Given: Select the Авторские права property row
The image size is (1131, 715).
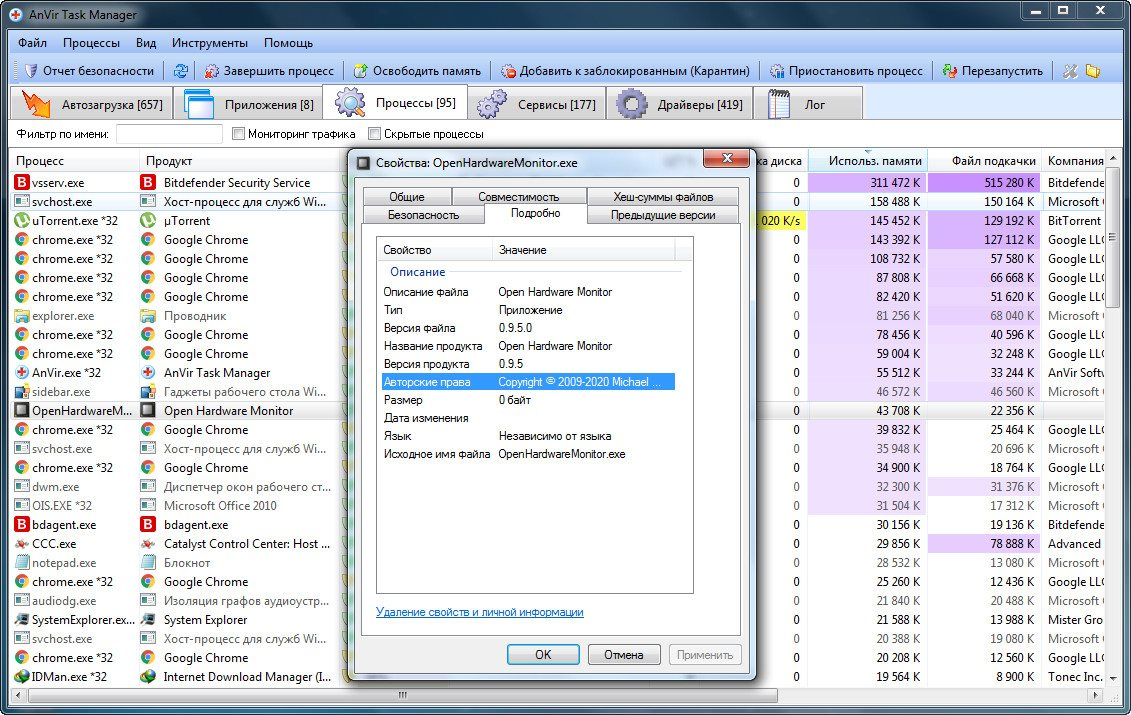Looking at the screenshot, I should [528, 382].
